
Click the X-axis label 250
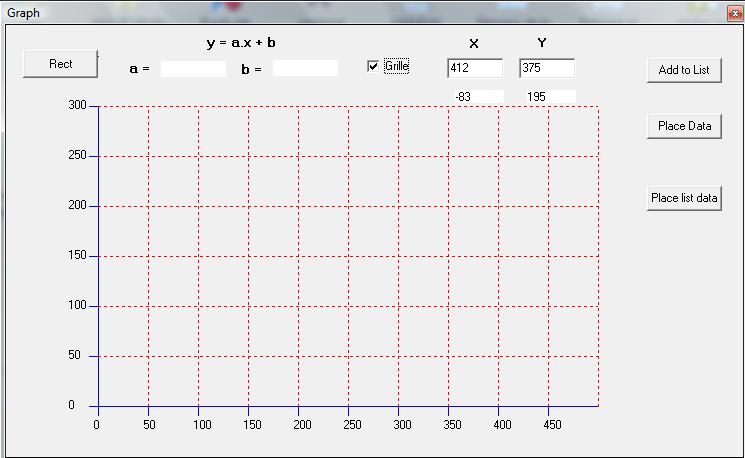(x=352, y=425)
